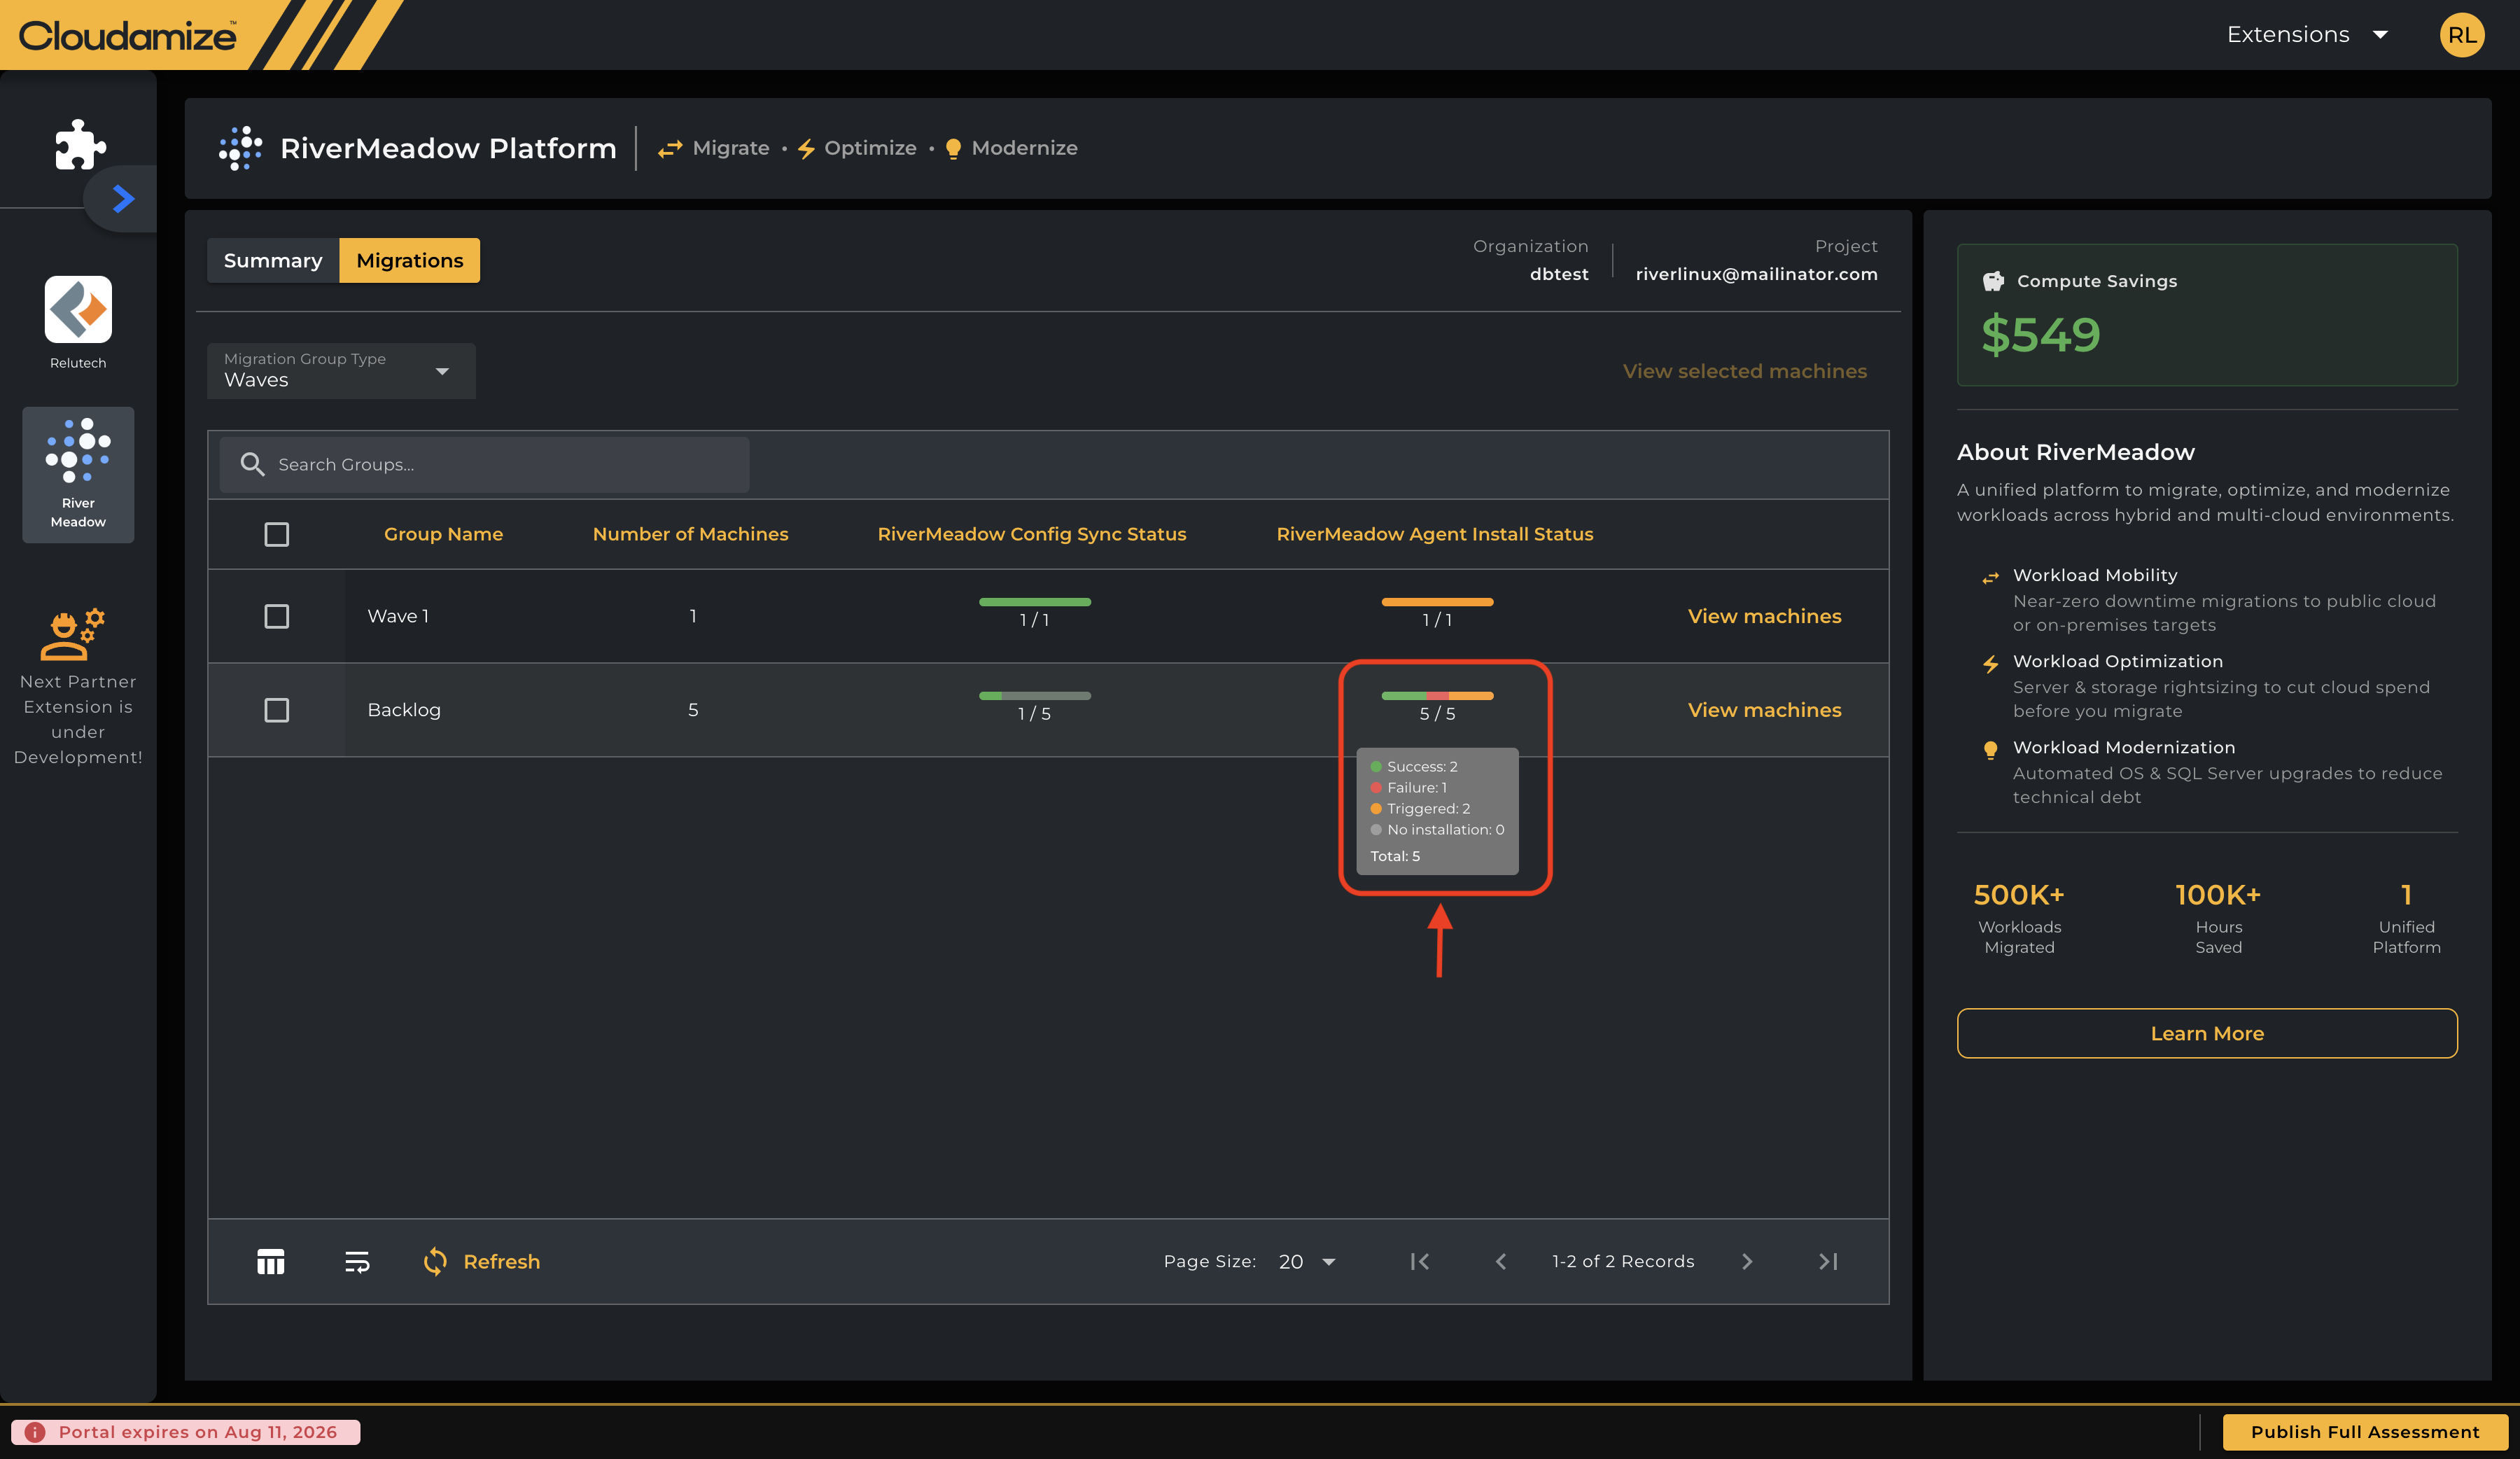Click the Compute Savings piggy bank icon
The height and width of the screenshot is (1459, 2520).
pyautogui.click(x=1993, y=281)
